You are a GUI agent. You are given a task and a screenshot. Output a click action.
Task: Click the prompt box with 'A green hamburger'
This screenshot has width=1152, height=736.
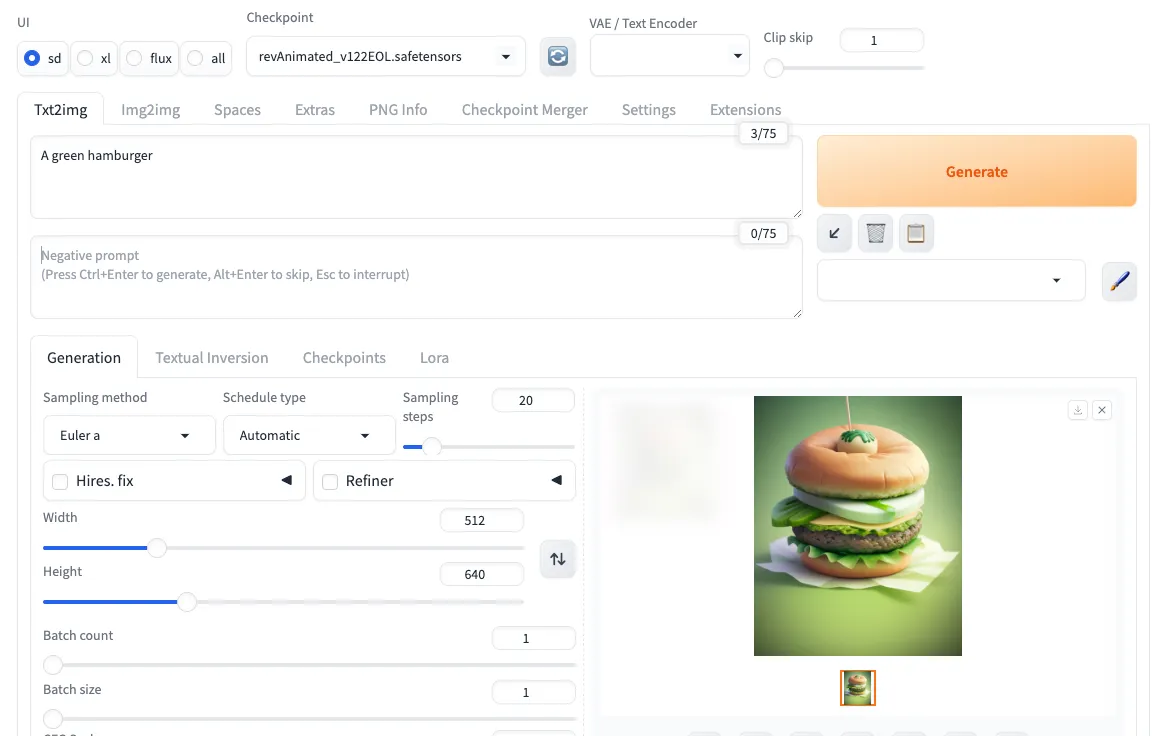416,177
